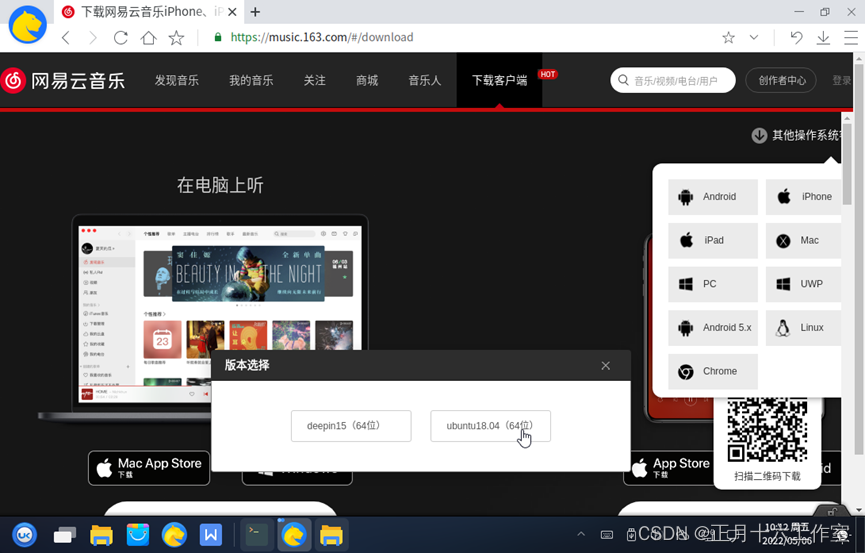Bookmark page via address bar star
The height and width of the screenshot is (553, 865).
tap(728, 38)
